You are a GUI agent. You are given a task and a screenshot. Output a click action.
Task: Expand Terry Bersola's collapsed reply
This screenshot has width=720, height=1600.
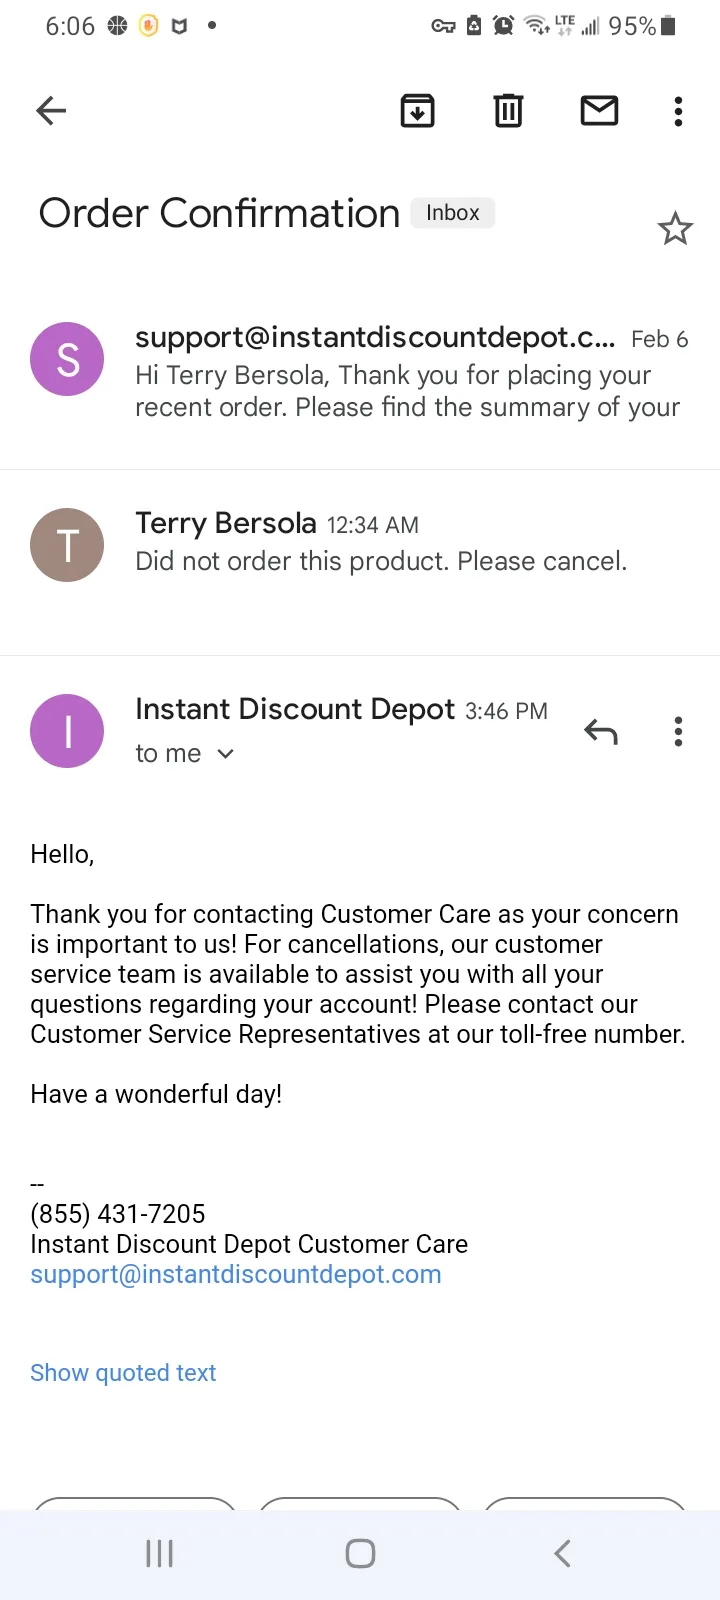coord(360,543)
